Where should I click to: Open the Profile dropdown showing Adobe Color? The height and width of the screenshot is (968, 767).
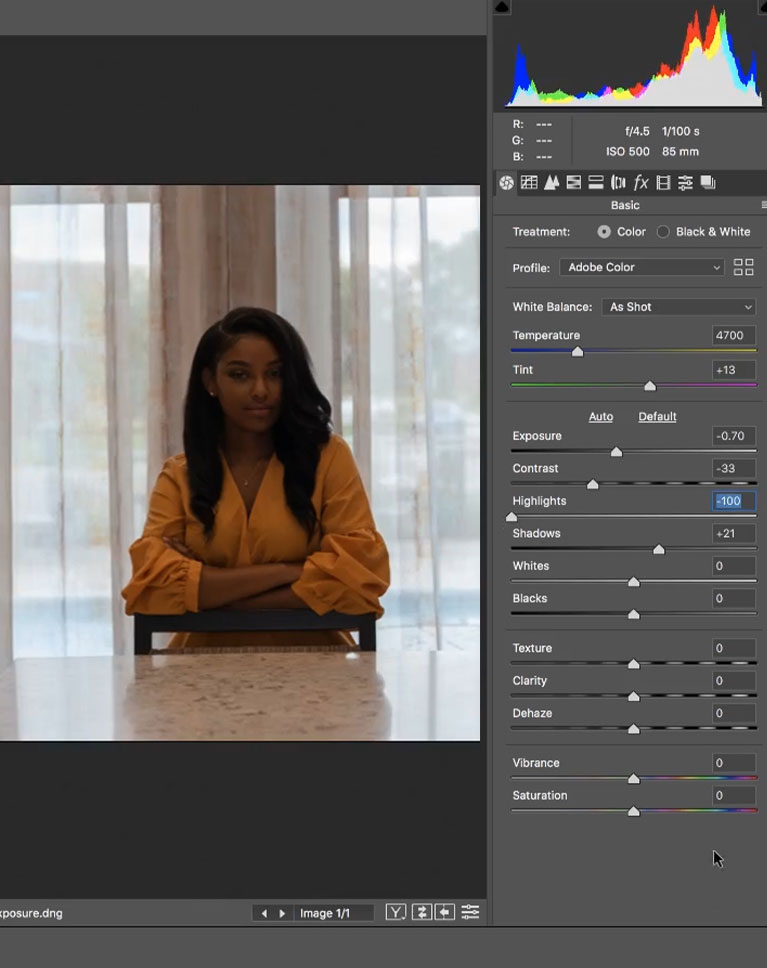[641, 267]
